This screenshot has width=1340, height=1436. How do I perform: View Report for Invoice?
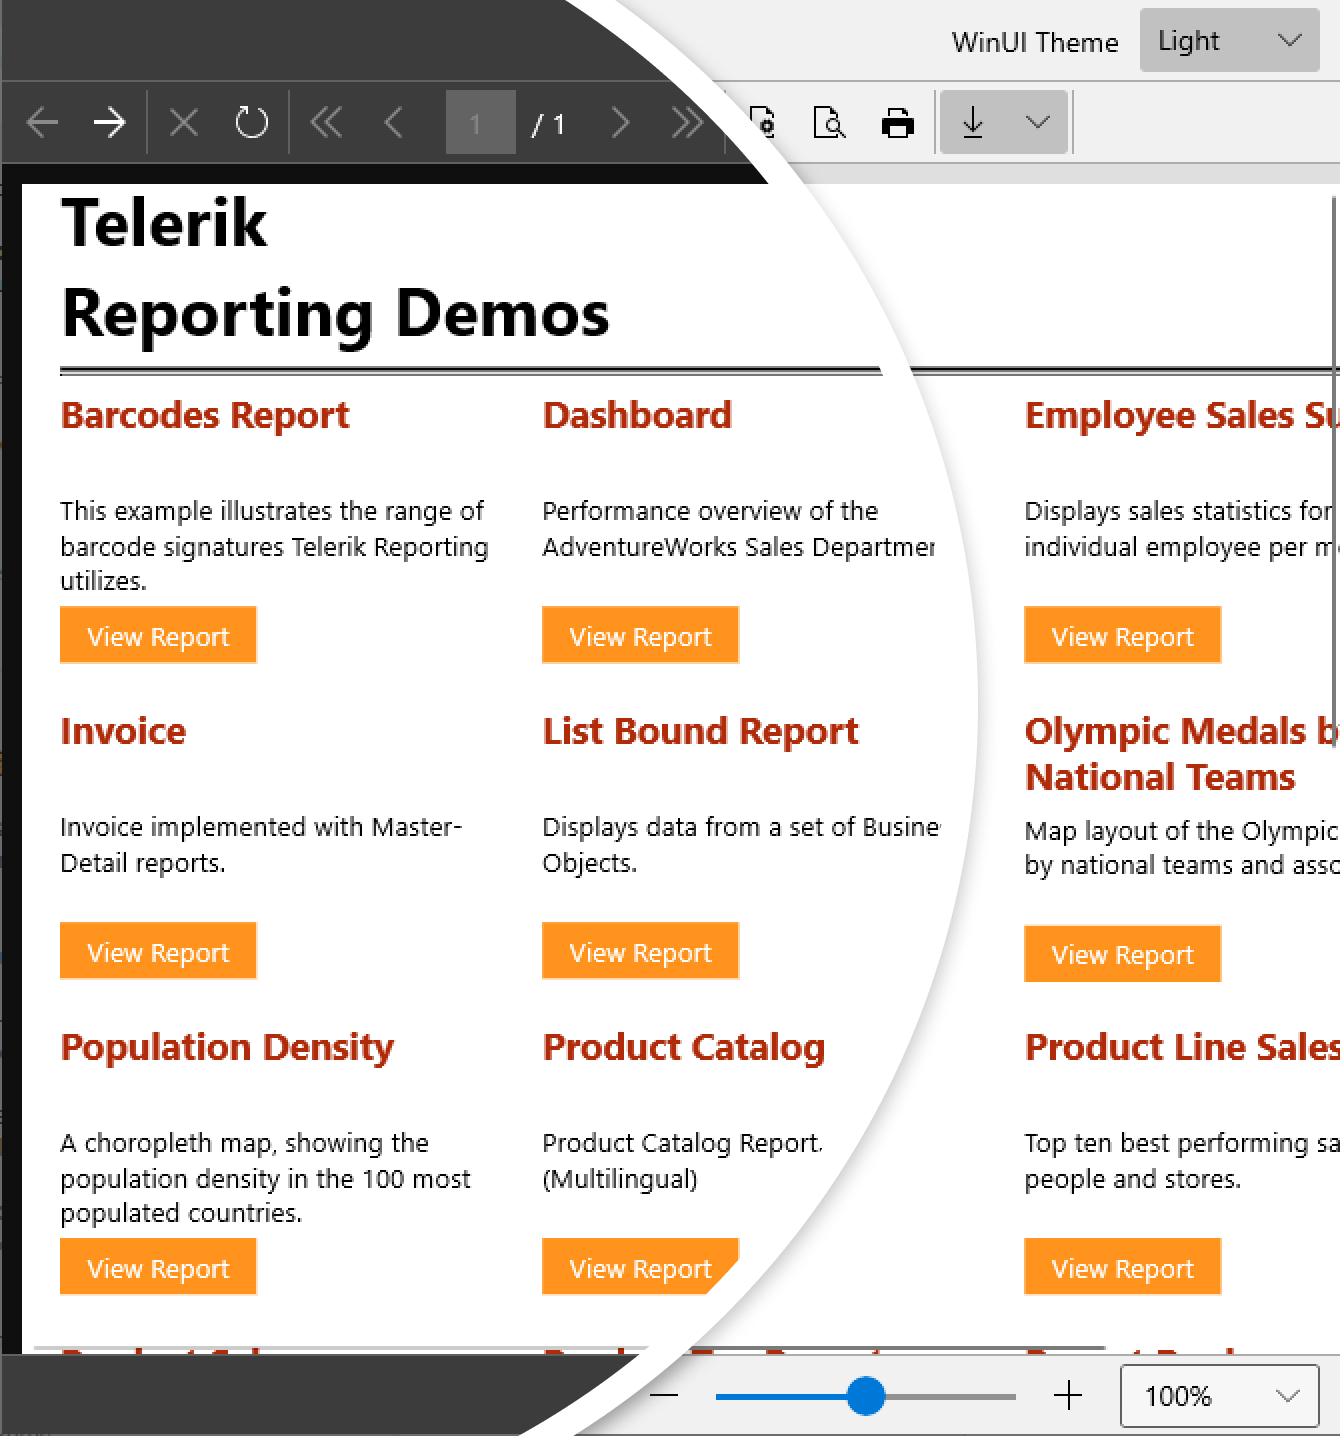tap(158, 951)
